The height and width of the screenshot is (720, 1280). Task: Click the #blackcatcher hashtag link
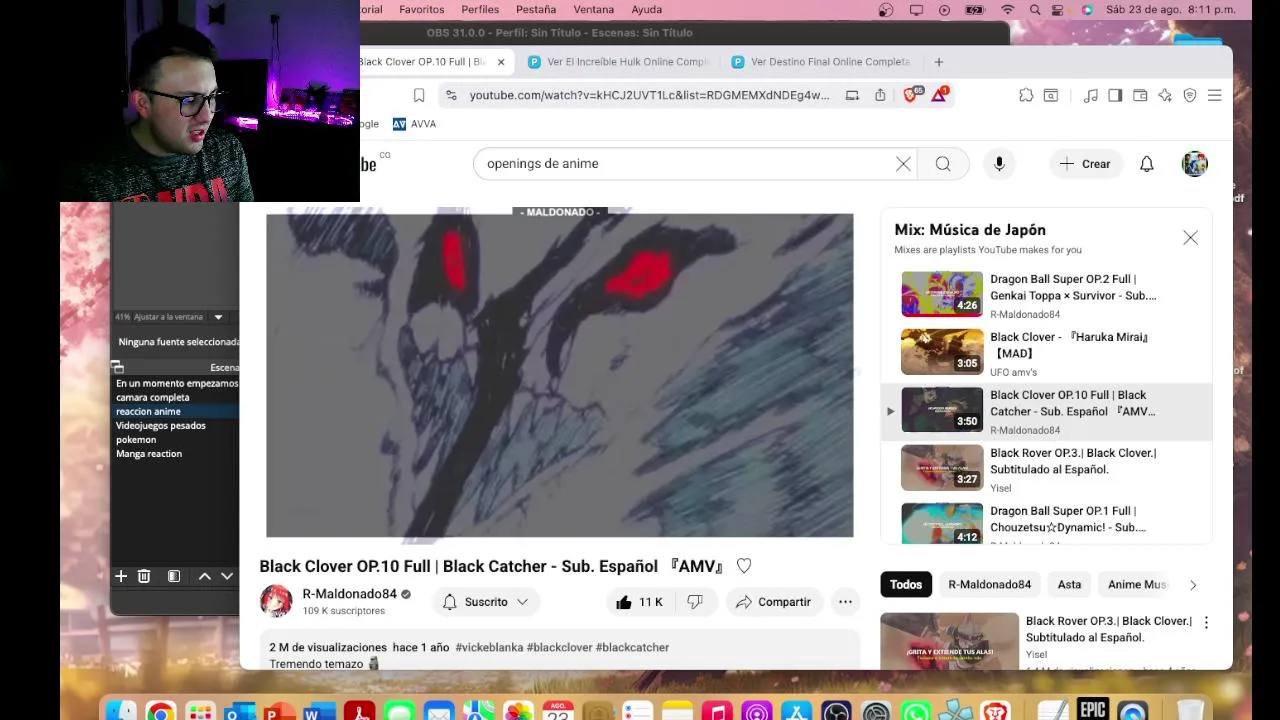(x=632, y=648)
